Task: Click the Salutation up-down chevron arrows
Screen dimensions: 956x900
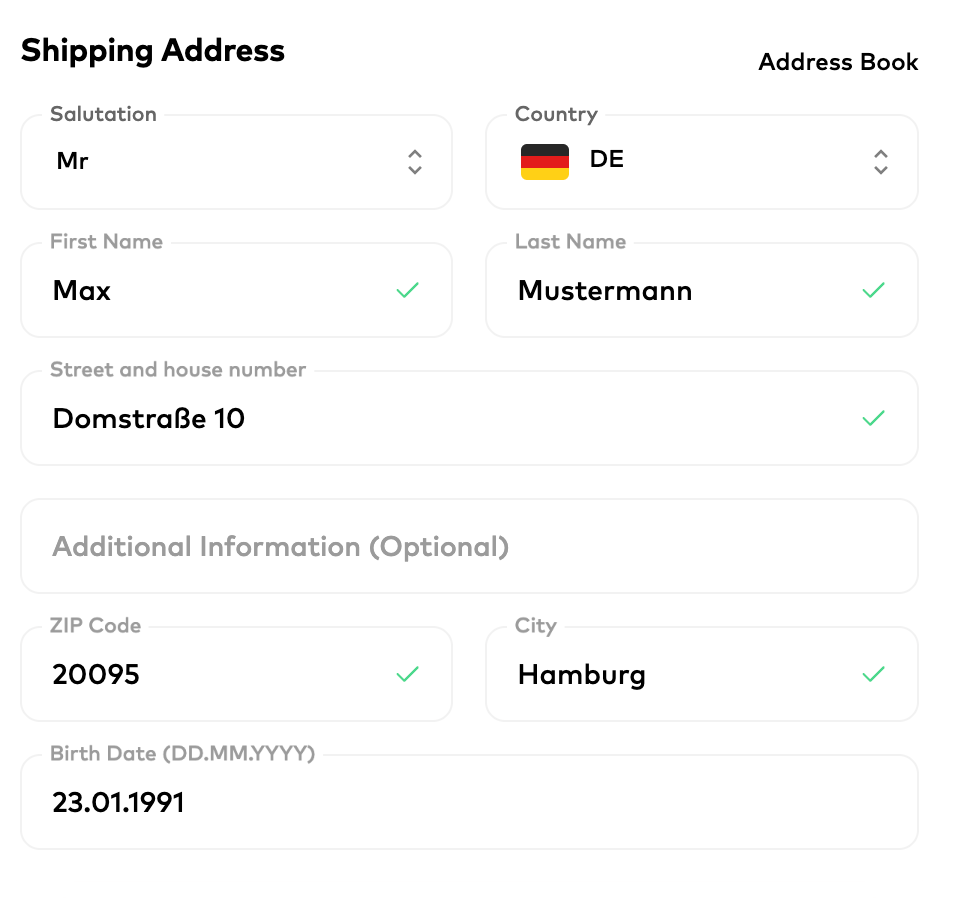Action: pyautogui.click(x=415, y=162)
